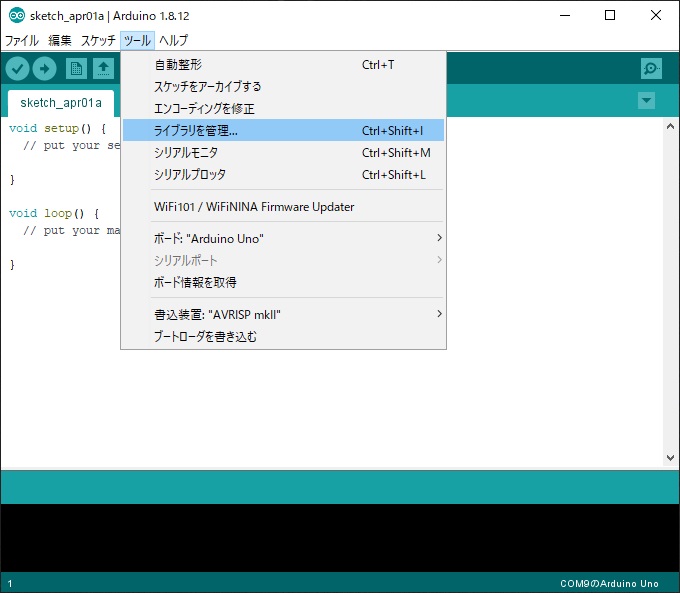The height and width of the screenshot is (593, 680).
Task: Minimize the Arduino window
Action: click(x=565, y=16)
